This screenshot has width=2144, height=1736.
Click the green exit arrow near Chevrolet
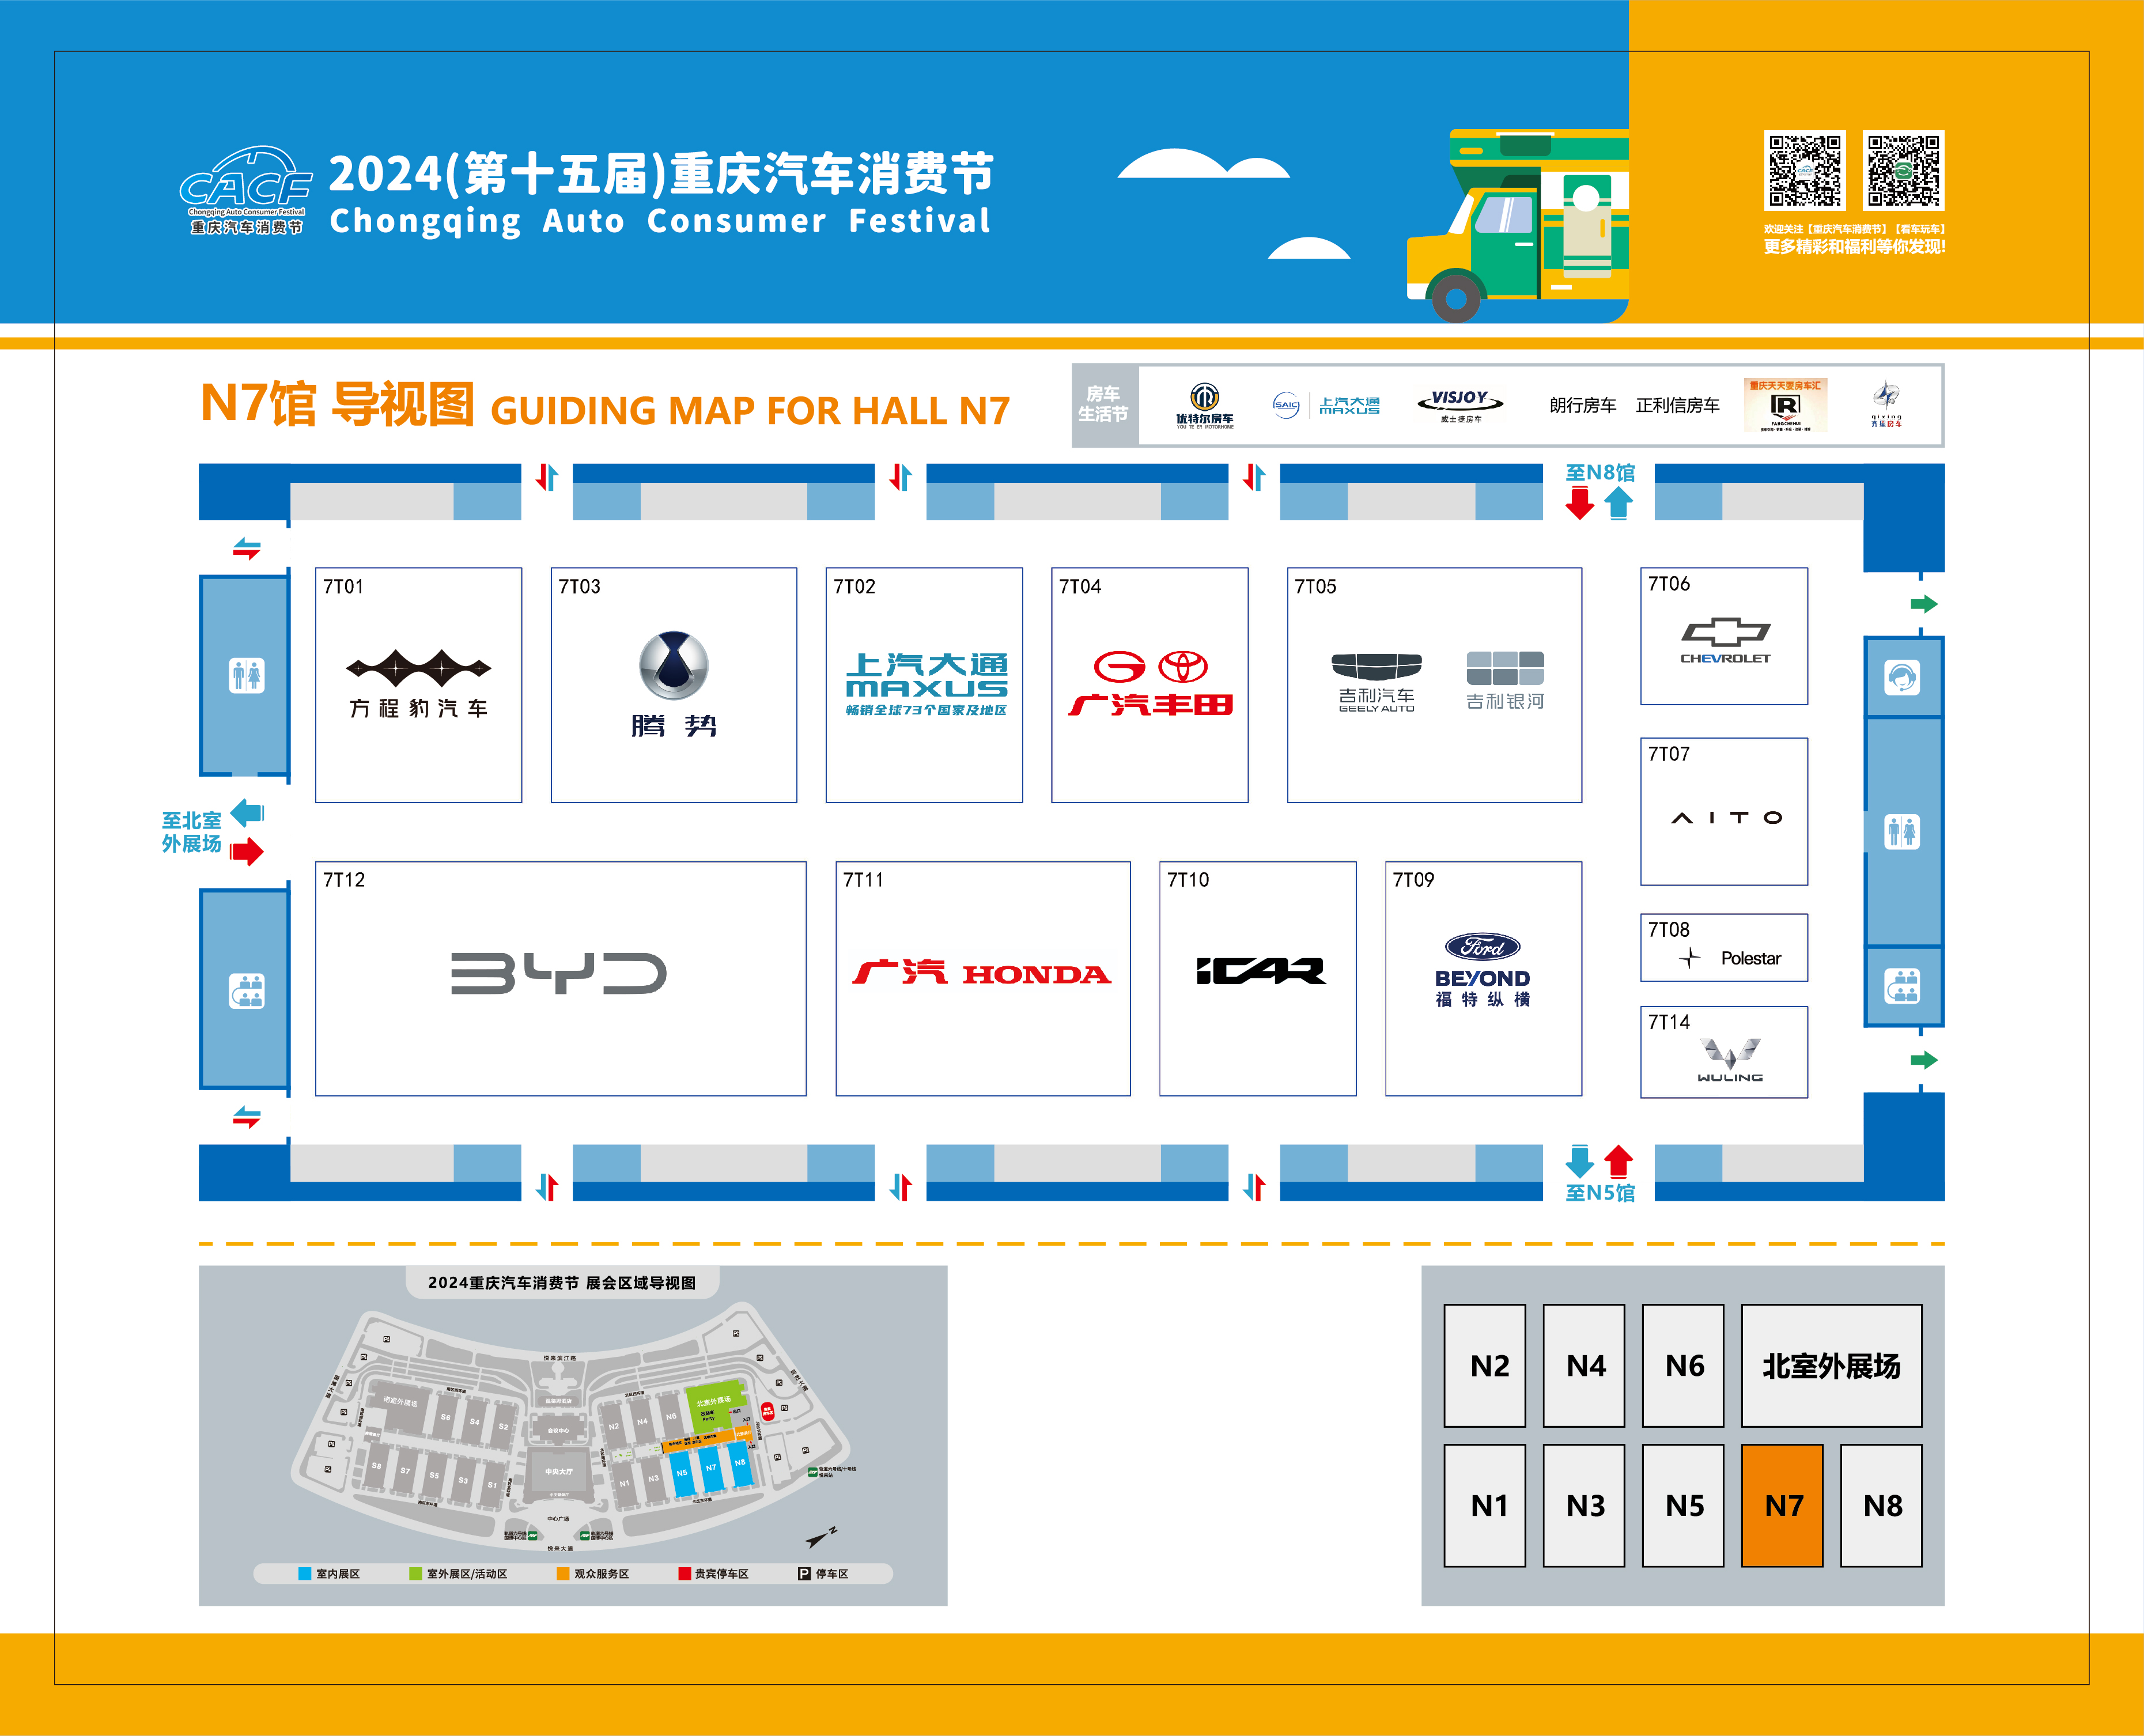click(x=1923, y=604)
